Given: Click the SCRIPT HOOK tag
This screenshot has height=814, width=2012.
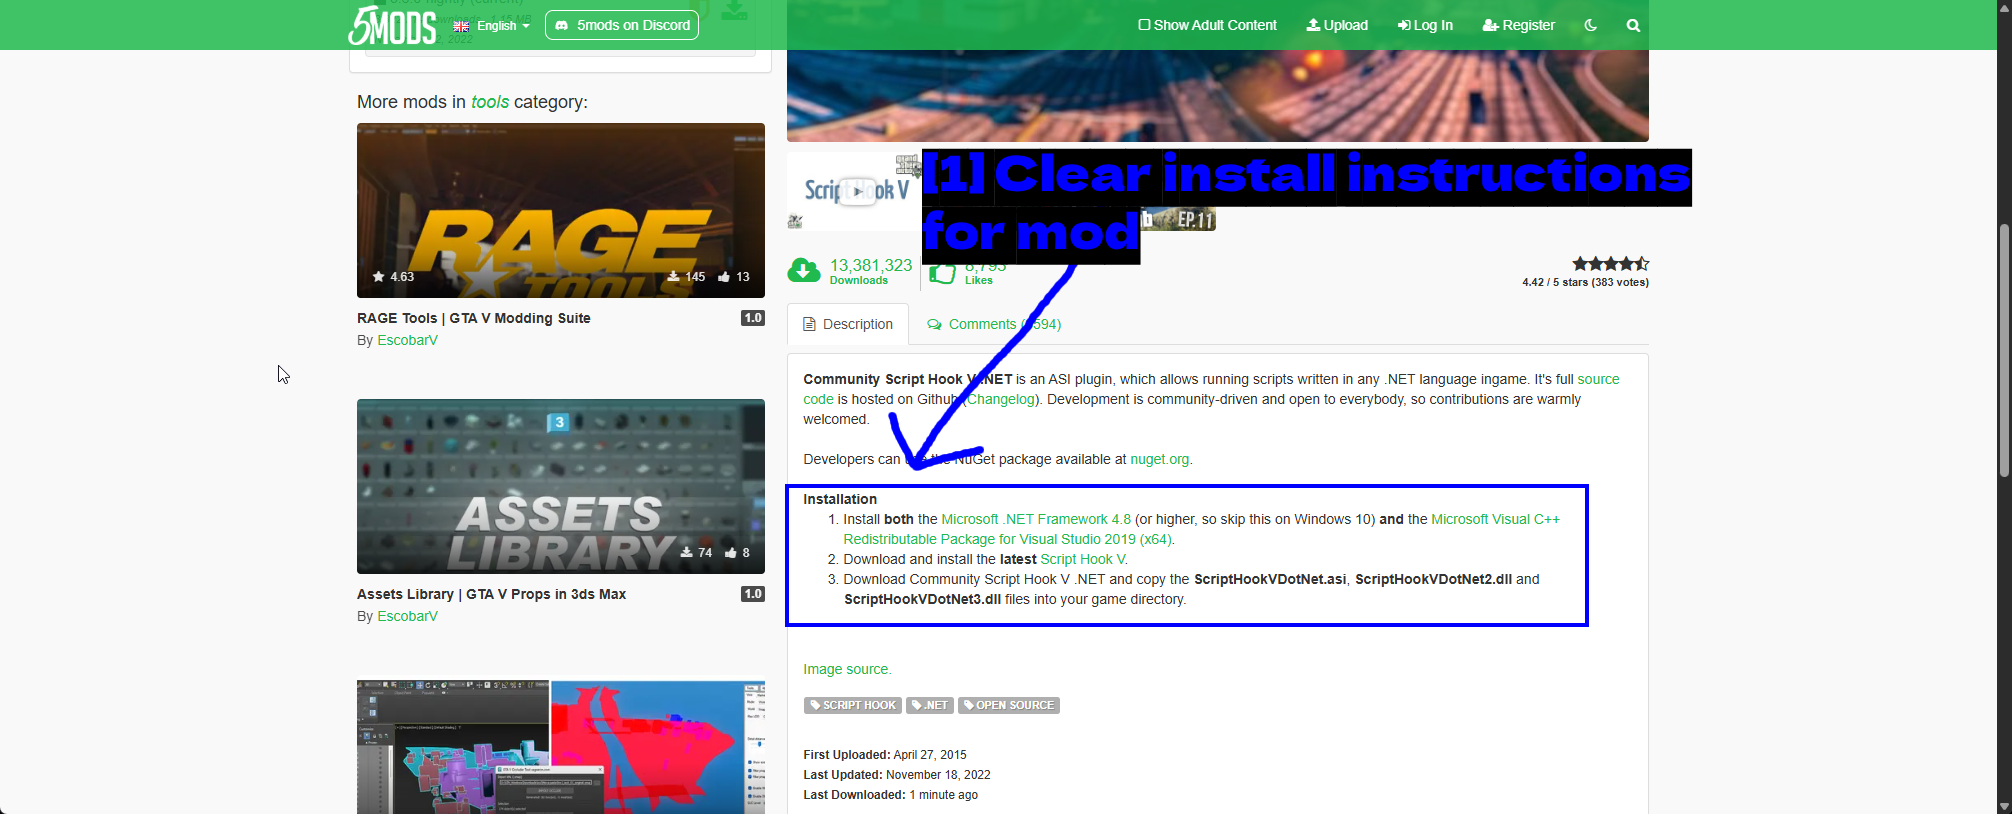Looking at the screenshot, I should tap(853, 705).
